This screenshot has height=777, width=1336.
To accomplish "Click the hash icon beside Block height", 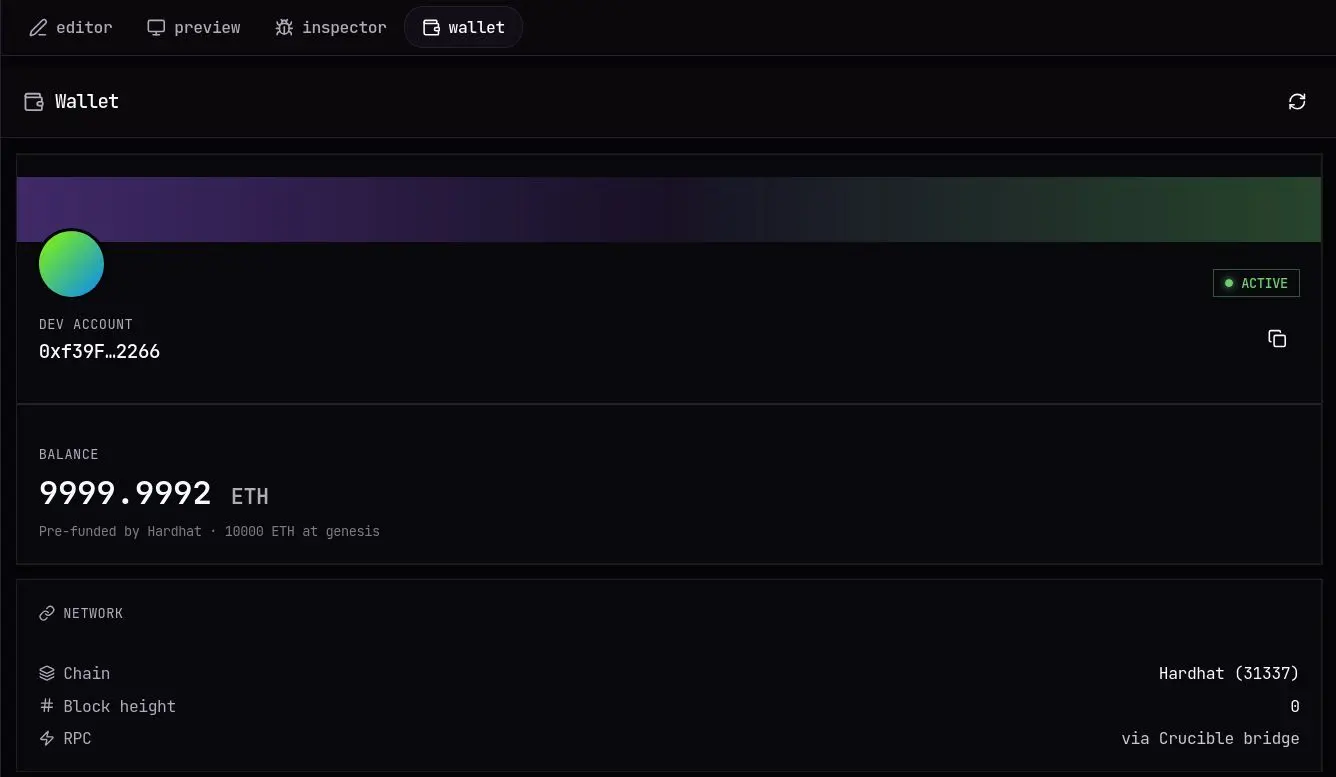I will point(46,706).
